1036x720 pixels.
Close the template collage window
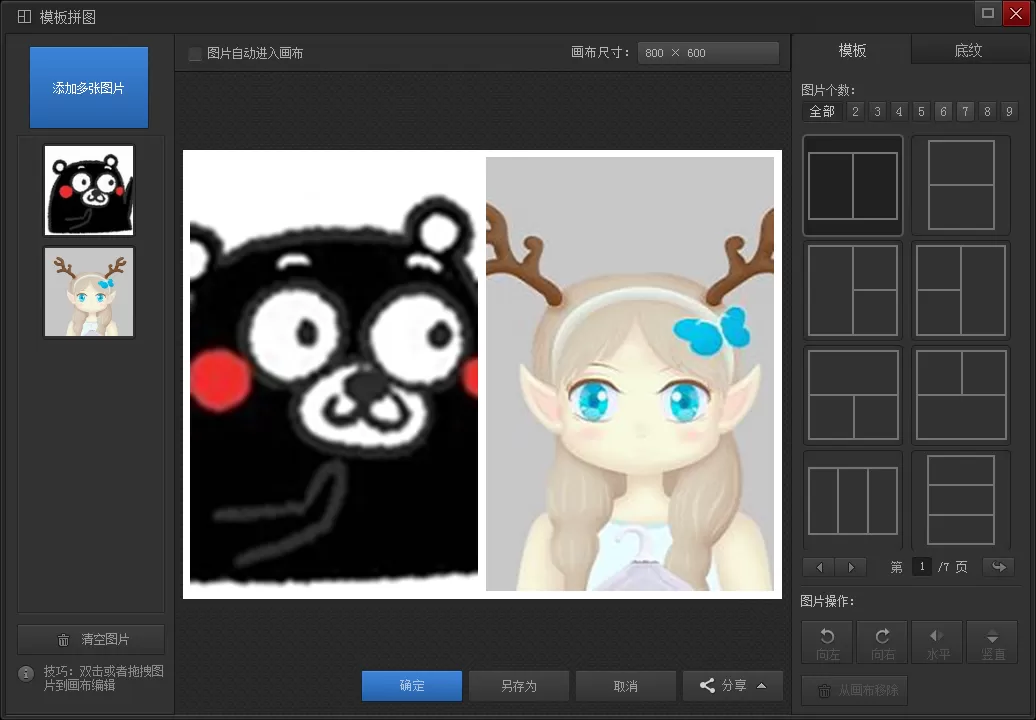click(x=1016, y=13)
